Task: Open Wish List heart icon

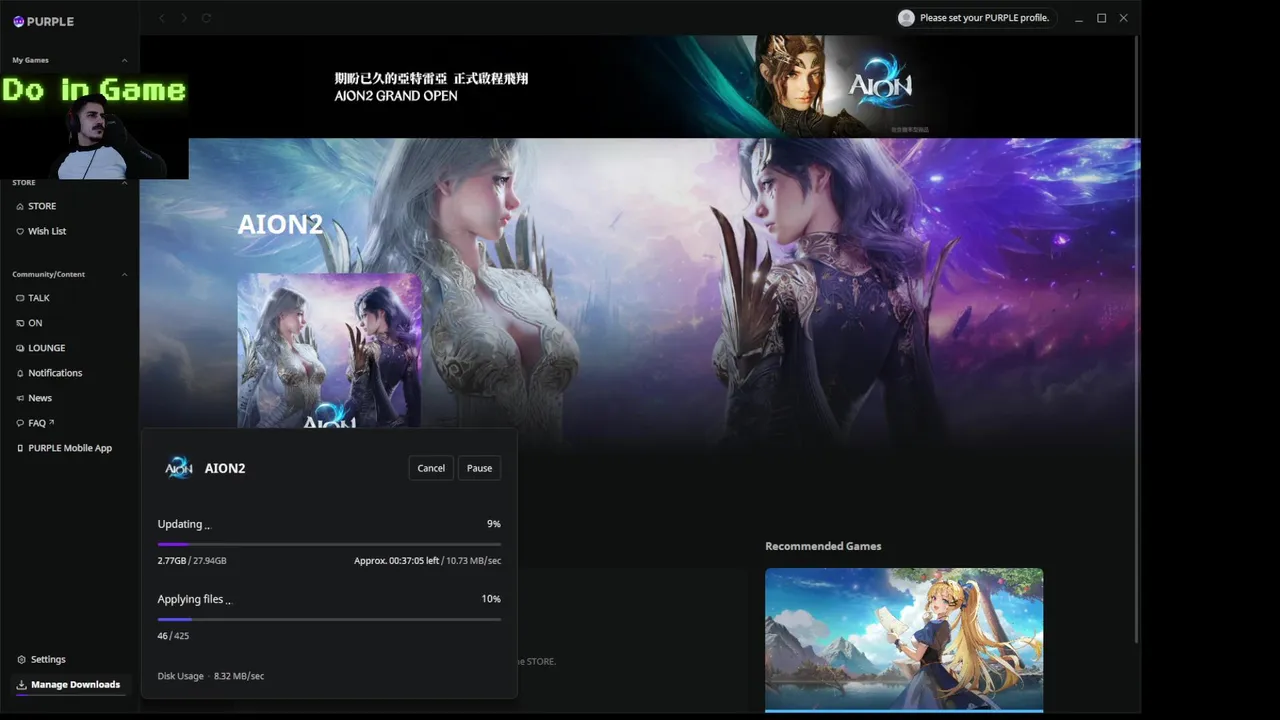Action: click(x=20, y=231)
